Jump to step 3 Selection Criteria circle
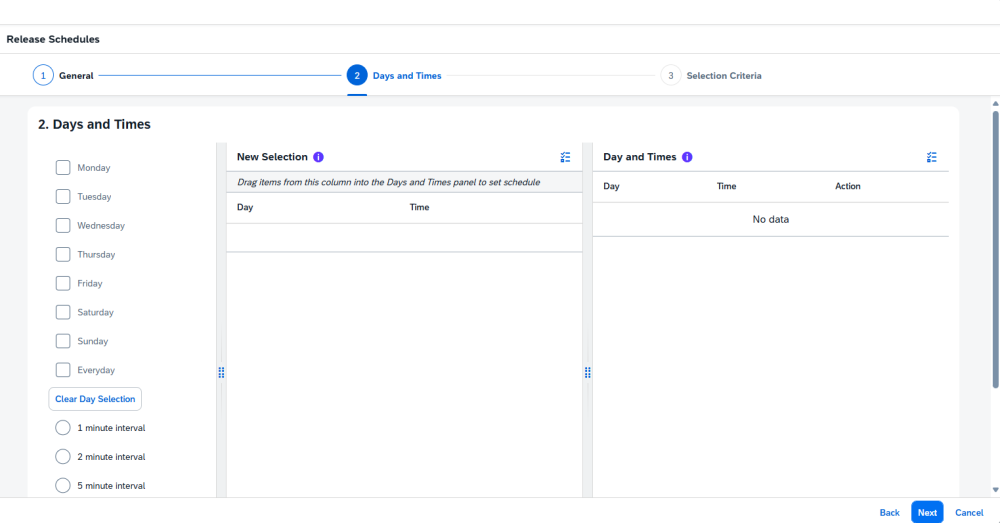Screen dimensions: 1000x523 [x=670, y=76]
